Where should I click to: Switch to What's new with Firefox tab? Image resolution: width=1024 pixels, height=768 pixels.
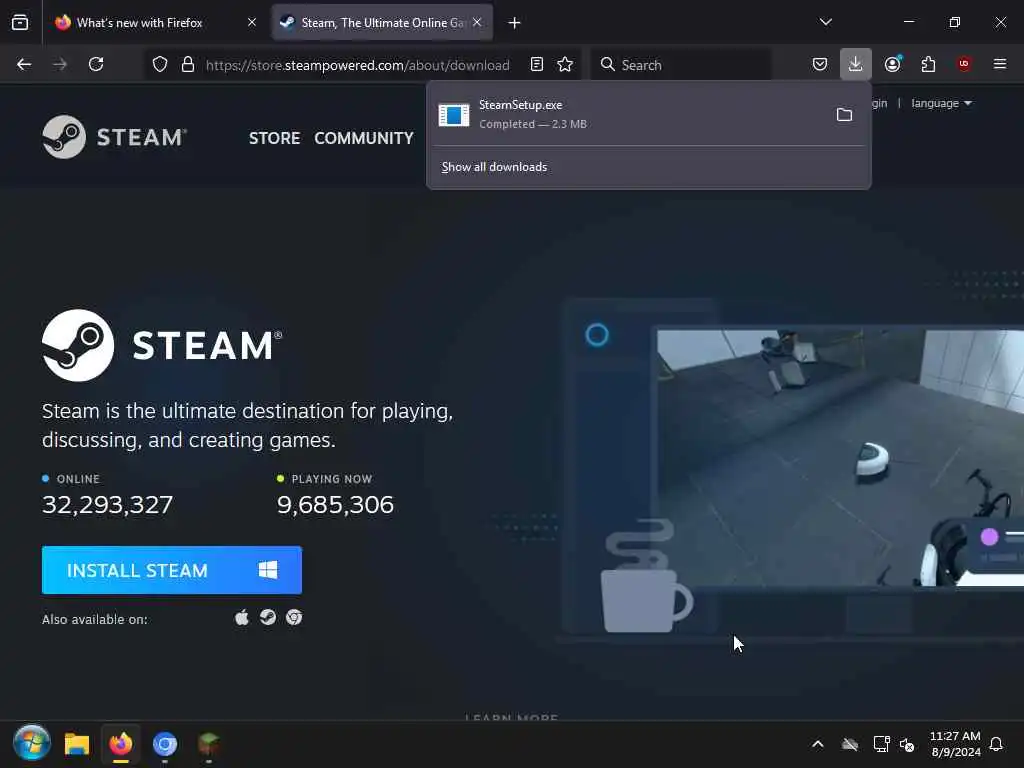coord(155,23)
